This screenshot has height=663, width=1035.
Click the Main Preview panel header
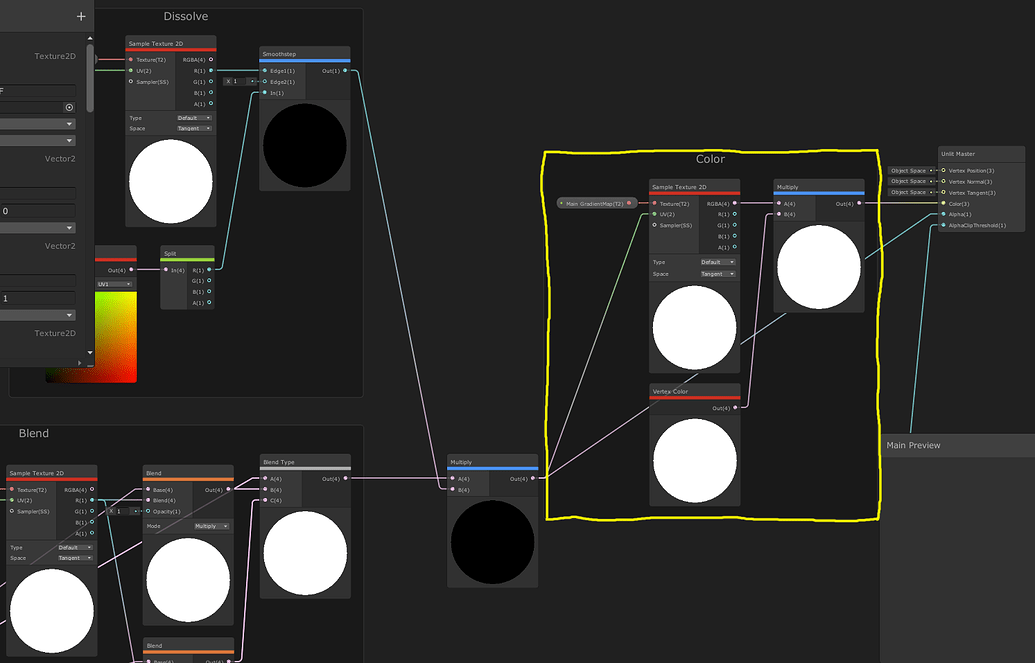click(x=957, y=445)
